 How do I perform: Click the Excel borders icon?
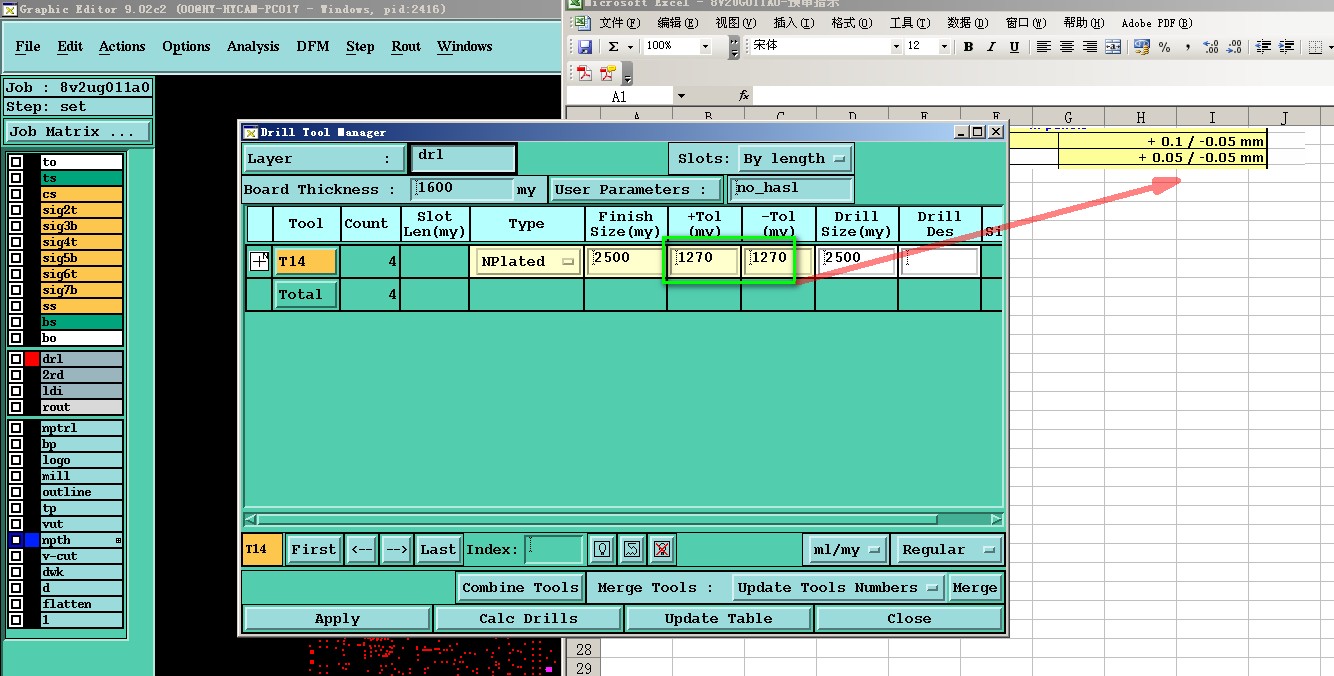1314,46
